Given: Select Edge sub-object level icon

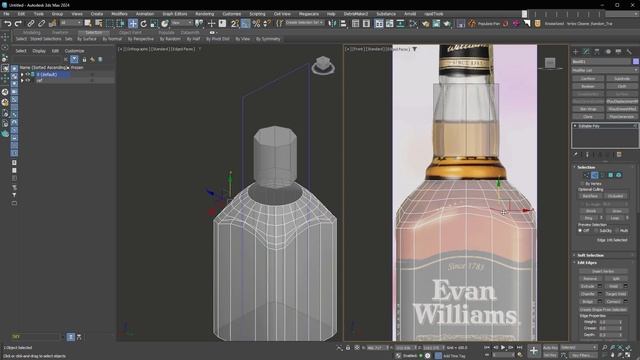Looking at the screenshot, I should [595, 175].
